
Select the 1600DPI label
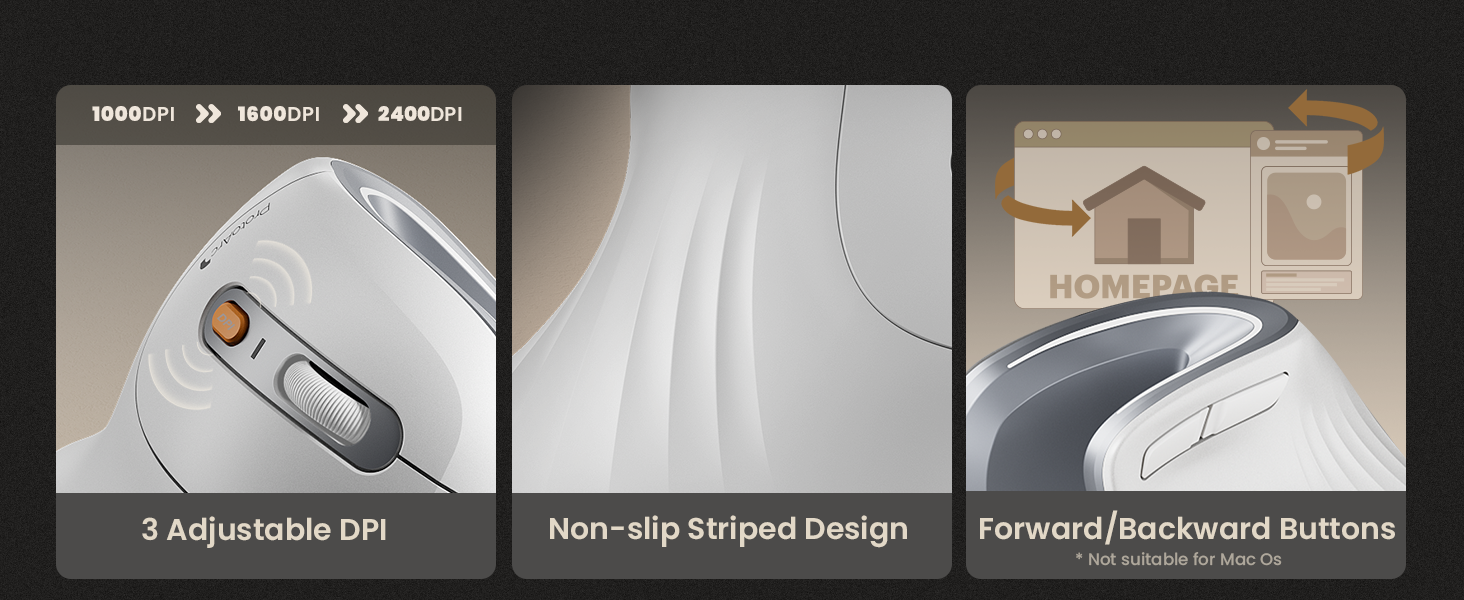tap(278, 114)
